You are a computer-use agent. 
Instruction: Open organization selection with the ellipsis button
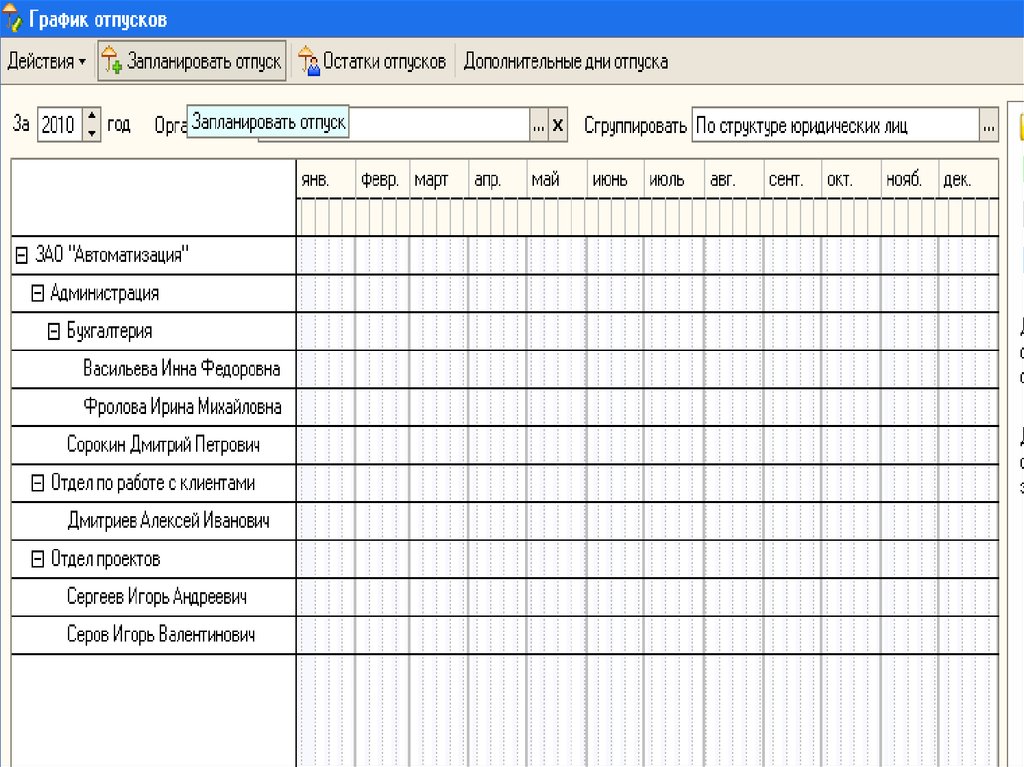coord(539,126)
